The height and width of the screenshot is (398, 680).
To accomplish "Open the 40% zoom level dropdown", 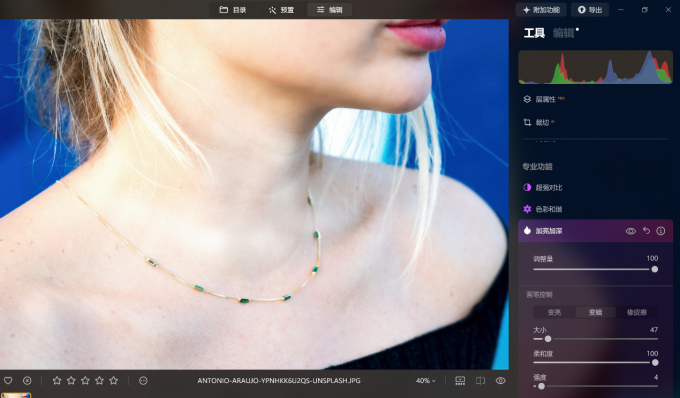I will click(425, 381).
